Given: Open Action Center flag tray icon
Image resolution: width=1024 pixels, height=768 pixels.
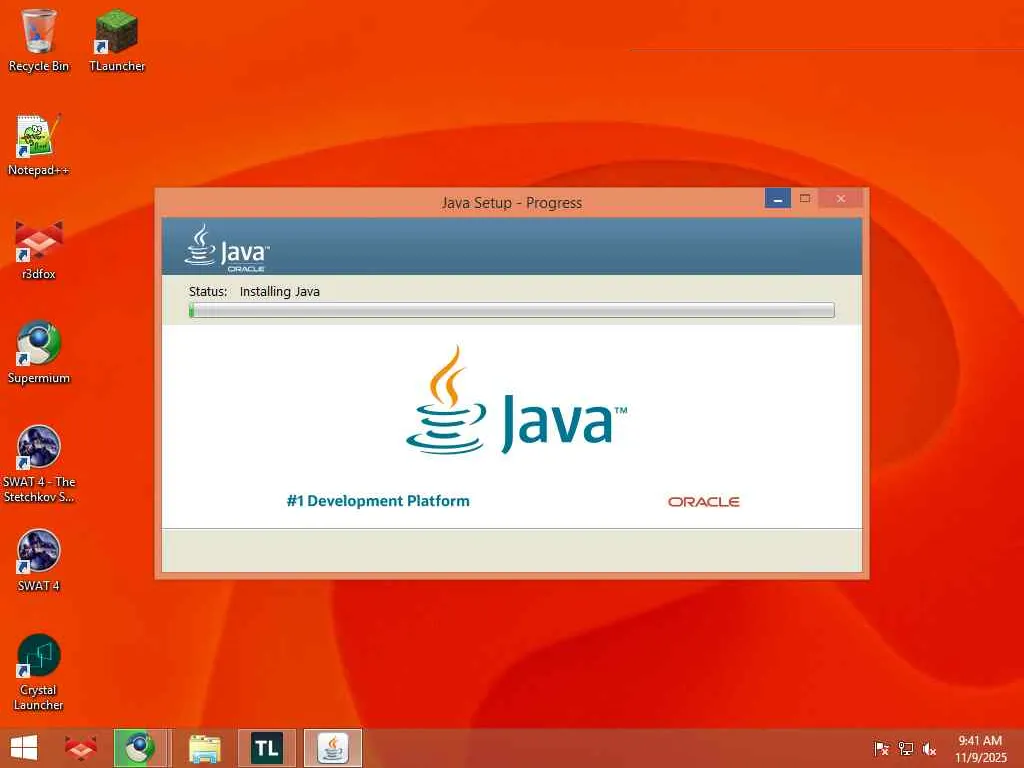Looking at the screenshot, I should (x=881, y=748).
